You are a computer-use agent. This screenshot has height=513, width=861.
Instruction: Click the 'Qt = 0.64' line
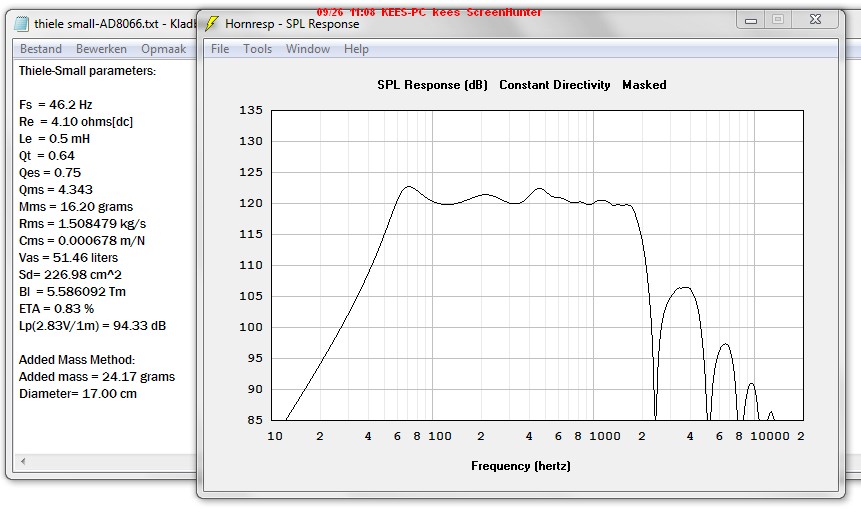[47, 155]
